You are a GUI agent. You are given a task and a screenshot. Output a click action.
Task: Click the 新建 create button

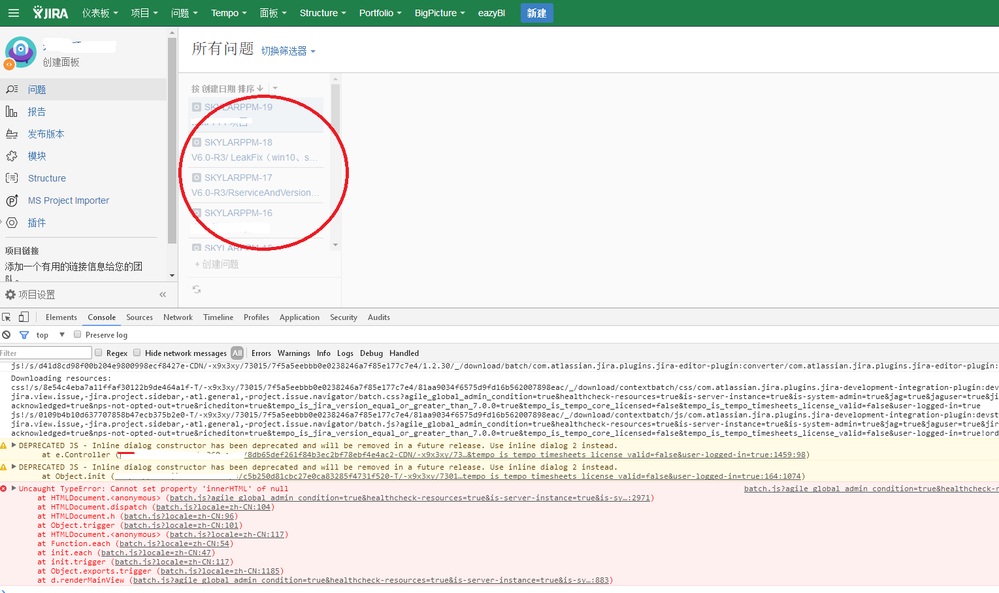pyautogui.click(x=536, y=13)
